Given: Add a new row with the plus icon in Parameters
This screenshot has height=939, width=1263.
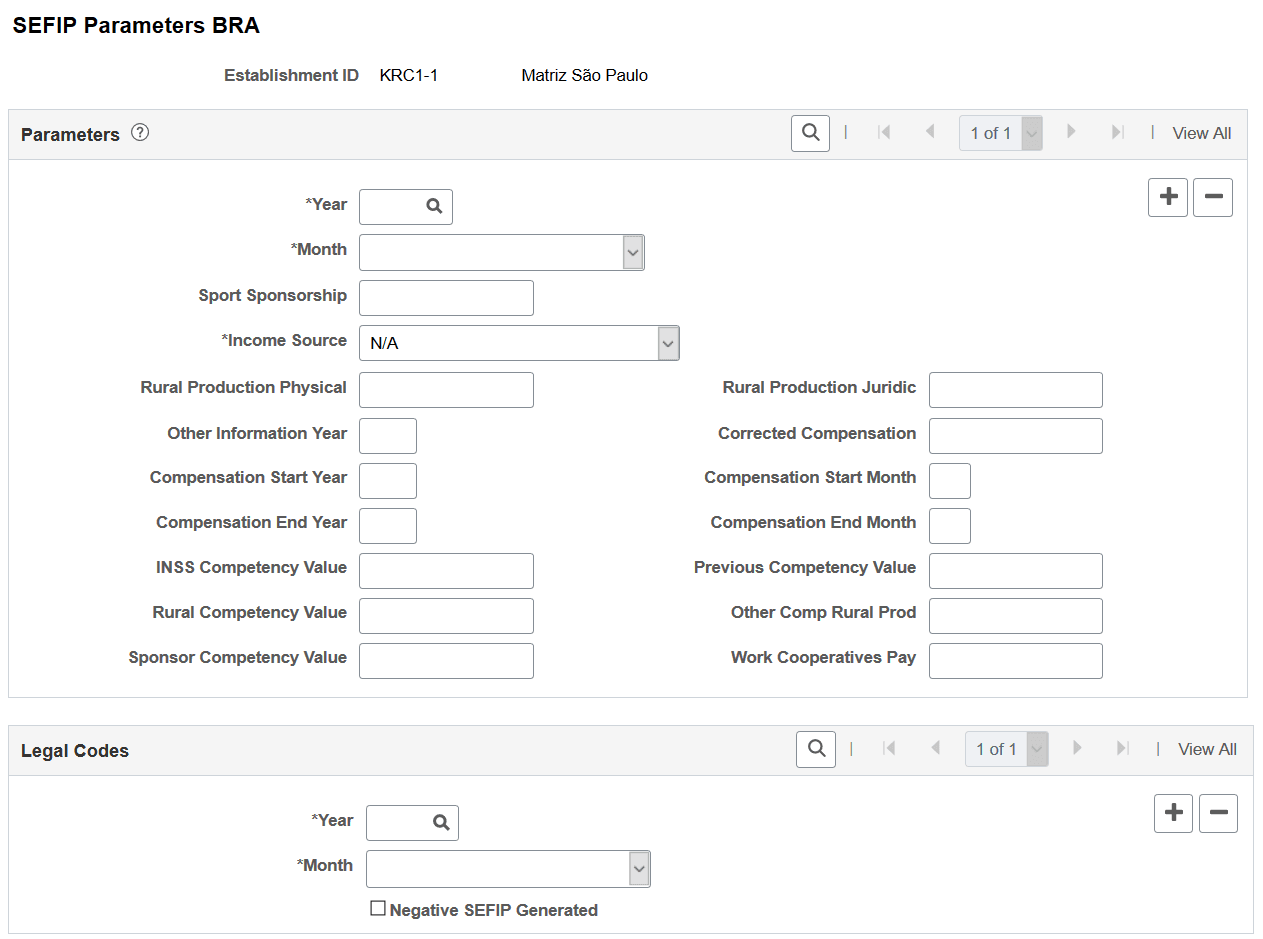Looking at the screenshot, I should 1167,197.
